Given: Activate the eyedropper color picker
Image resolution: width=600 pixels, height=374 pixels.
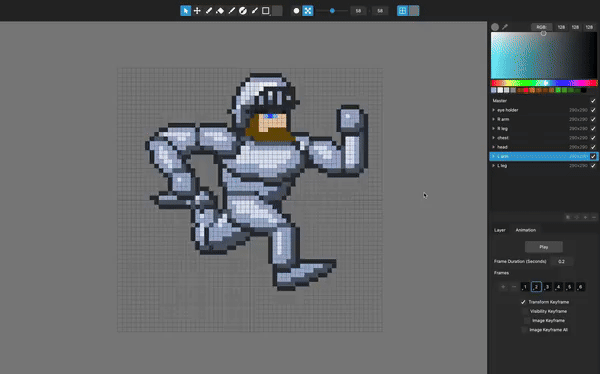Looking at the screenshot, I should (x=505, y=27).
